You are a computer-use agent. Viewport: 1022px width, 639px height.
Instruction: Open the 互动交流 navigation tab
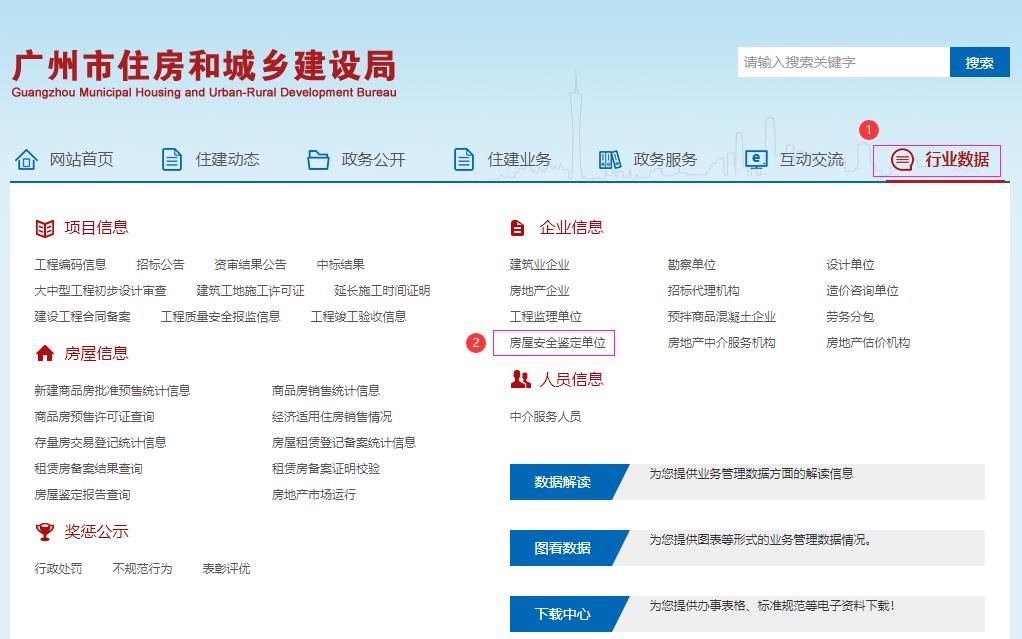(811, 159)
